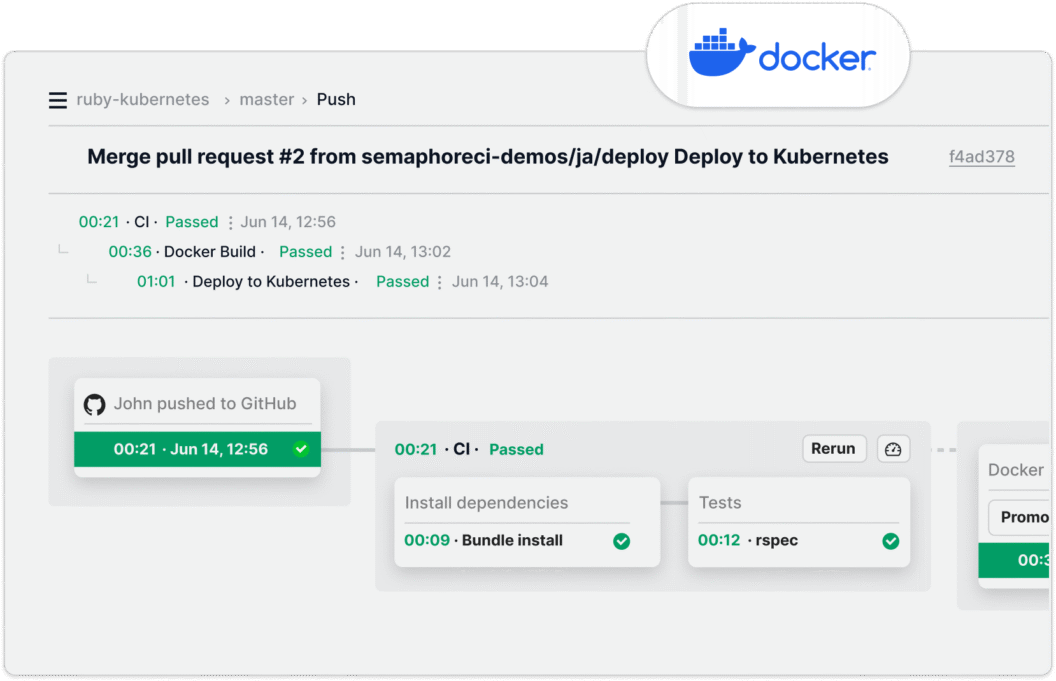The width and height of the screenshot is (1056, 681).
Task: Click the GitHub logo icon
Action: point(94,404)
